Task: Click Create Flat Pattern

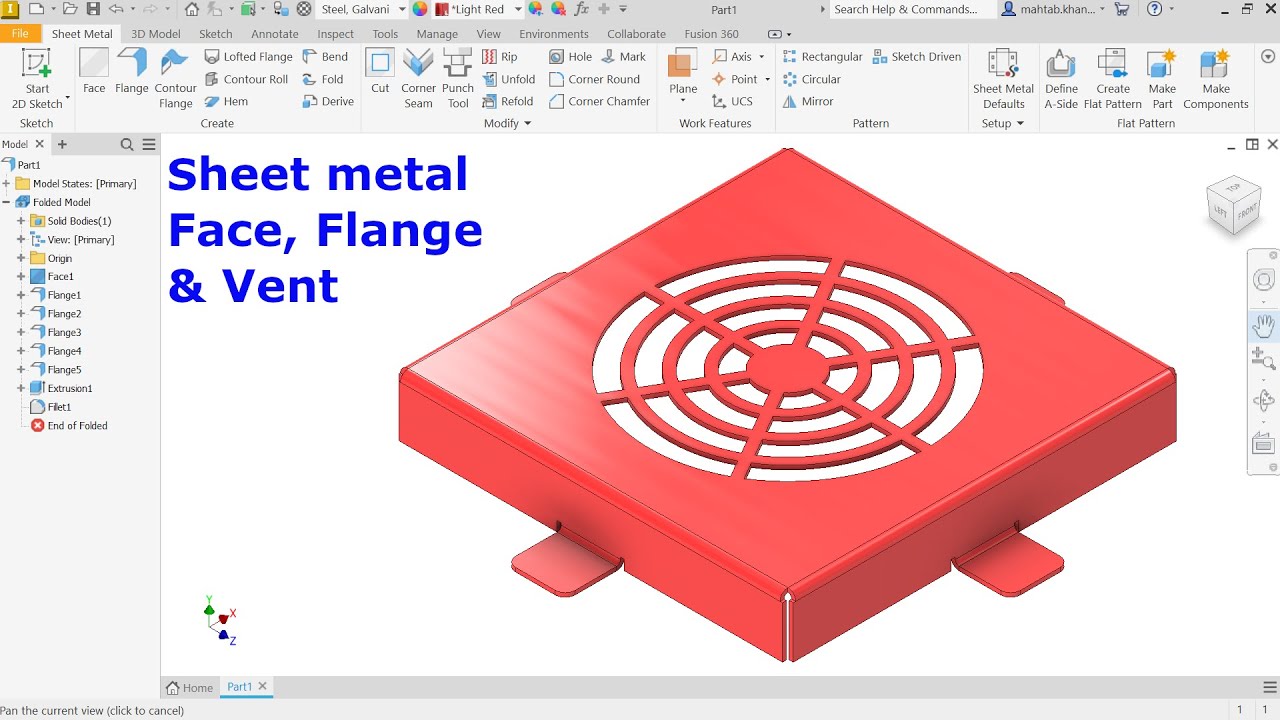Action: point(1112,79)
